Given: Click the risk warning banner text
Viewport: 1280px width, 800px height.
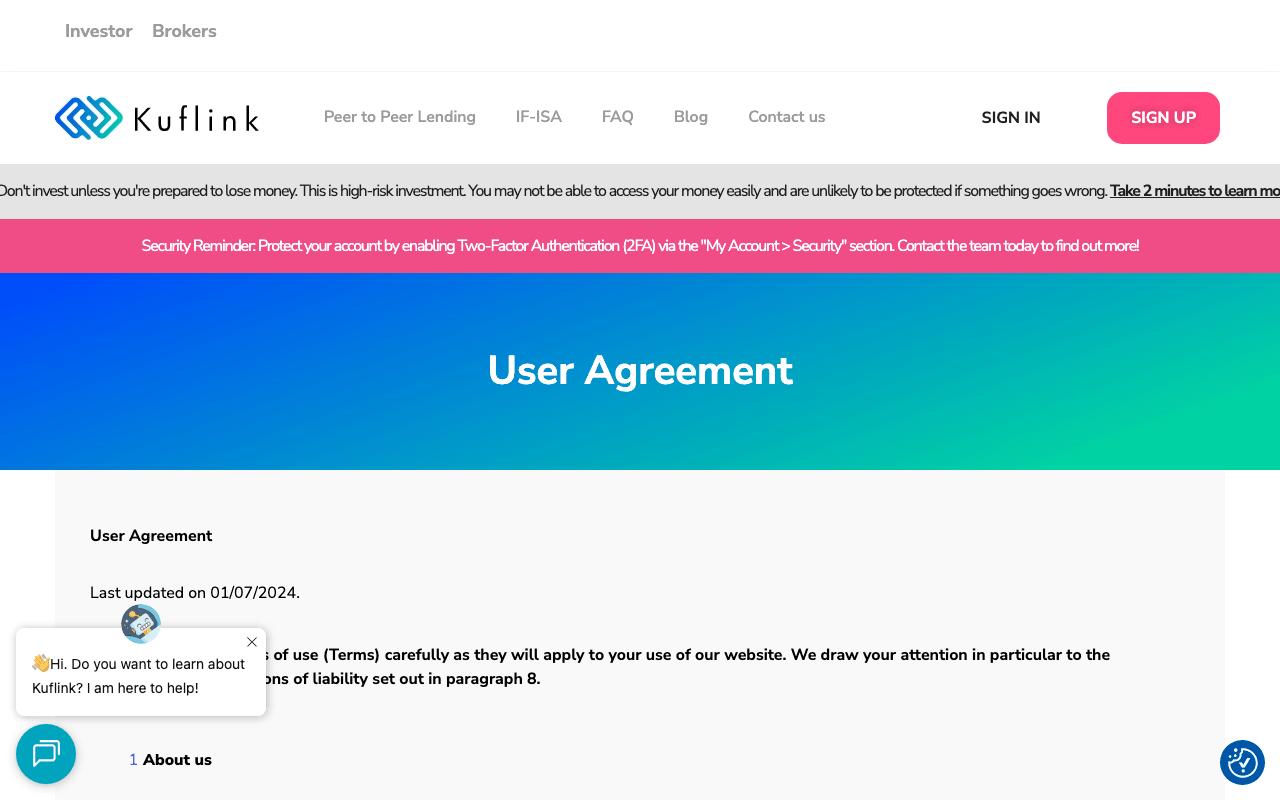Looking at the screenshot, I should tap(550, 190).
